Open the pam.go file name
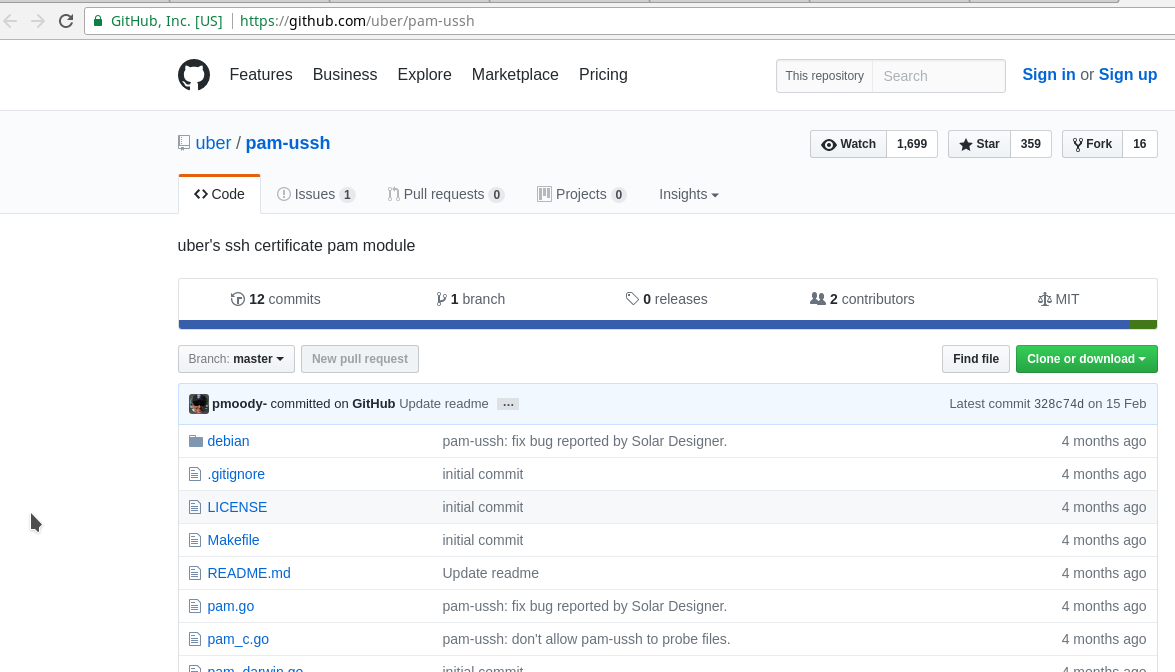Image resolution: width=1175 pixels, height=672 pixels. coord(231,606)
